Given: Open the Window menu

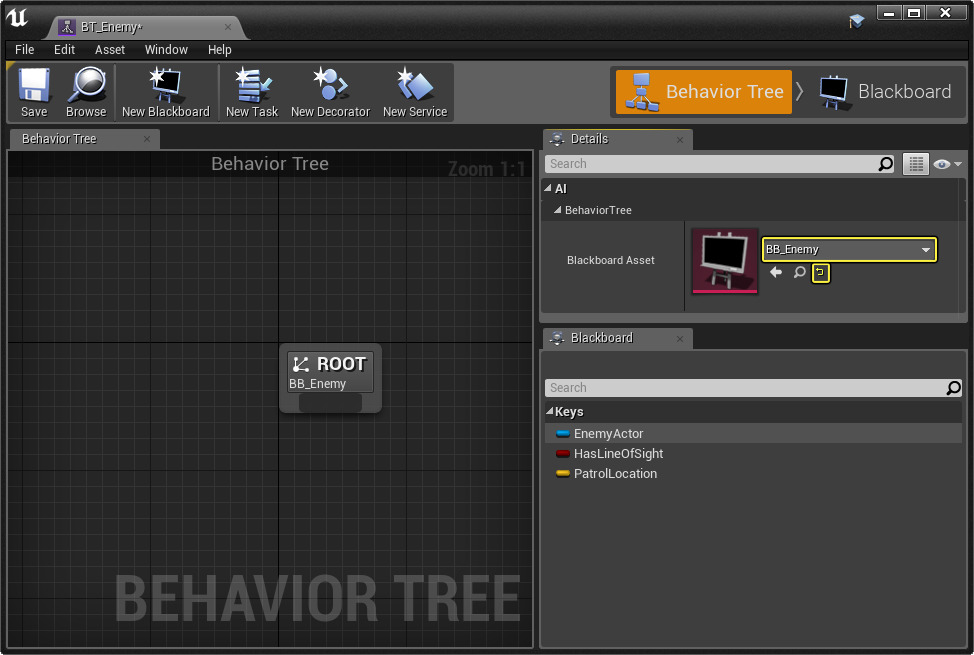Looking at the screenshot, I should pos(166,49).
